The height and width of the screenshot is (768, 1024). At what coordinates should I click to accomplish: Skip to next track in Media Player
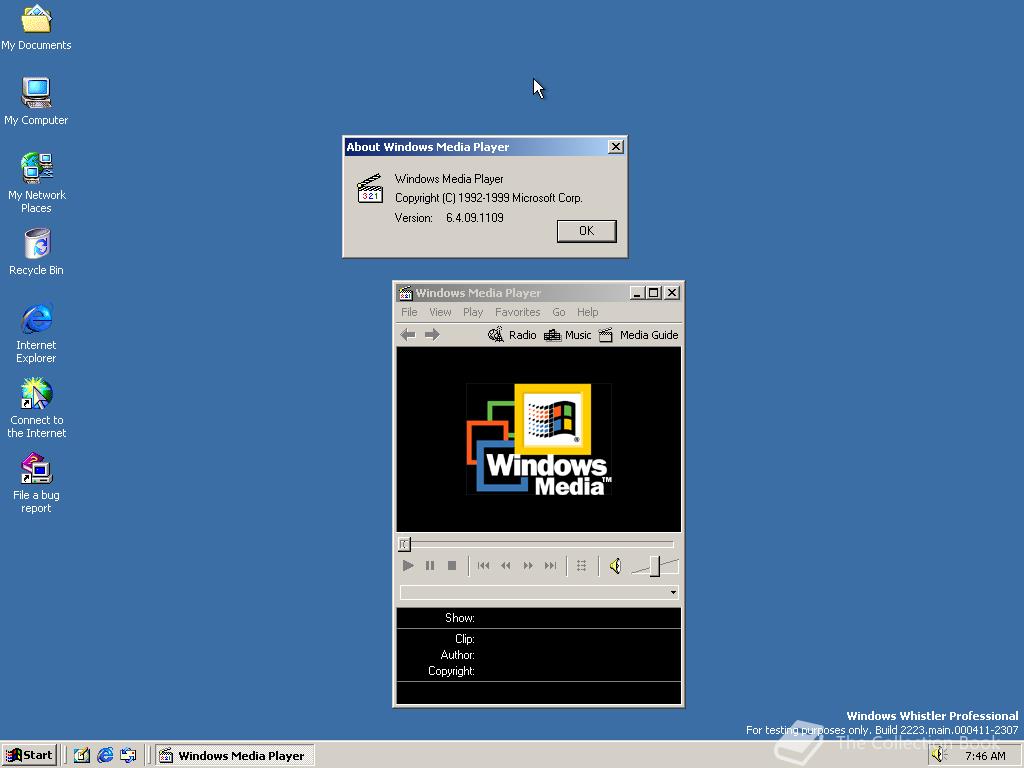(551, 566)
